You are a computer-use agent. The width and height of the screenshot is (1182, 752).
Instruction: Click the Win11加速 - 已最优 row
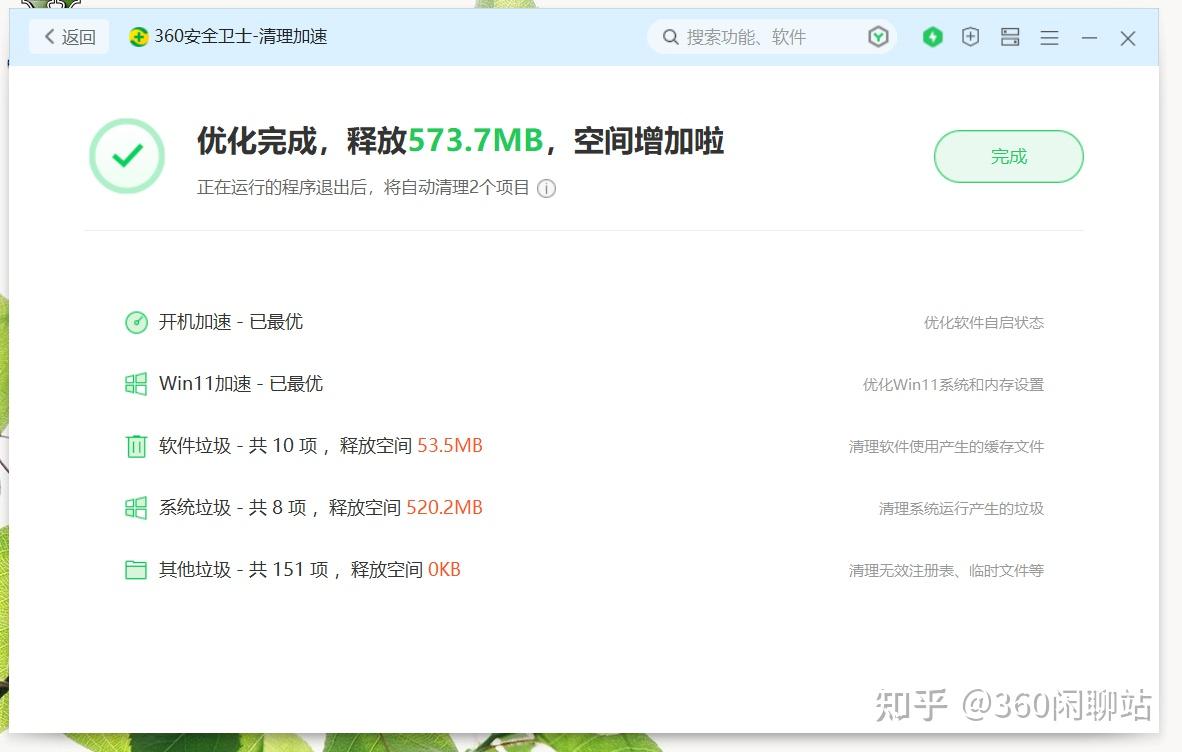pos(240,384)
